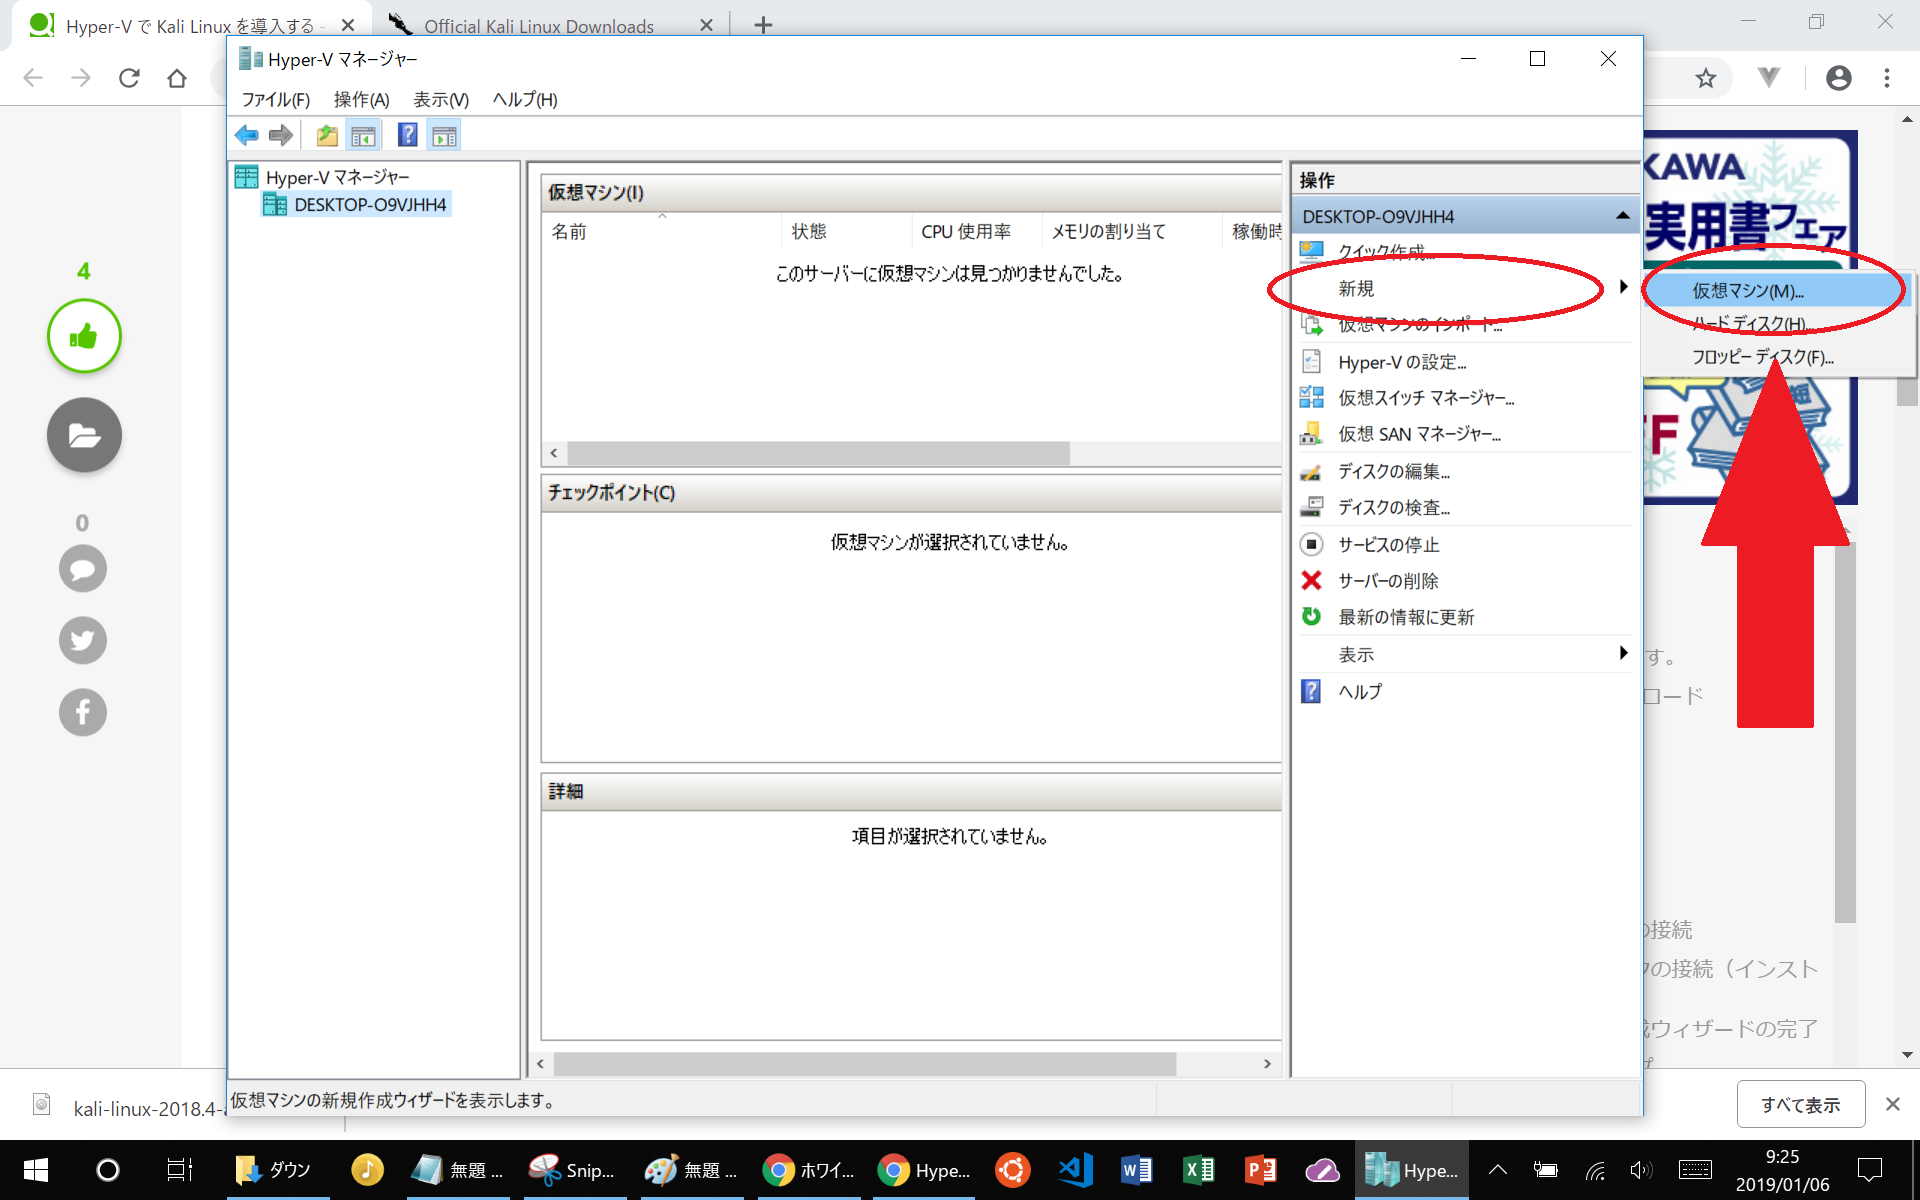The height and width of the screenshot is (1200, 1920).
Task: Open 仮想スイッチ マネージャー from the actions pane
Action: [x=1425, y=398]
